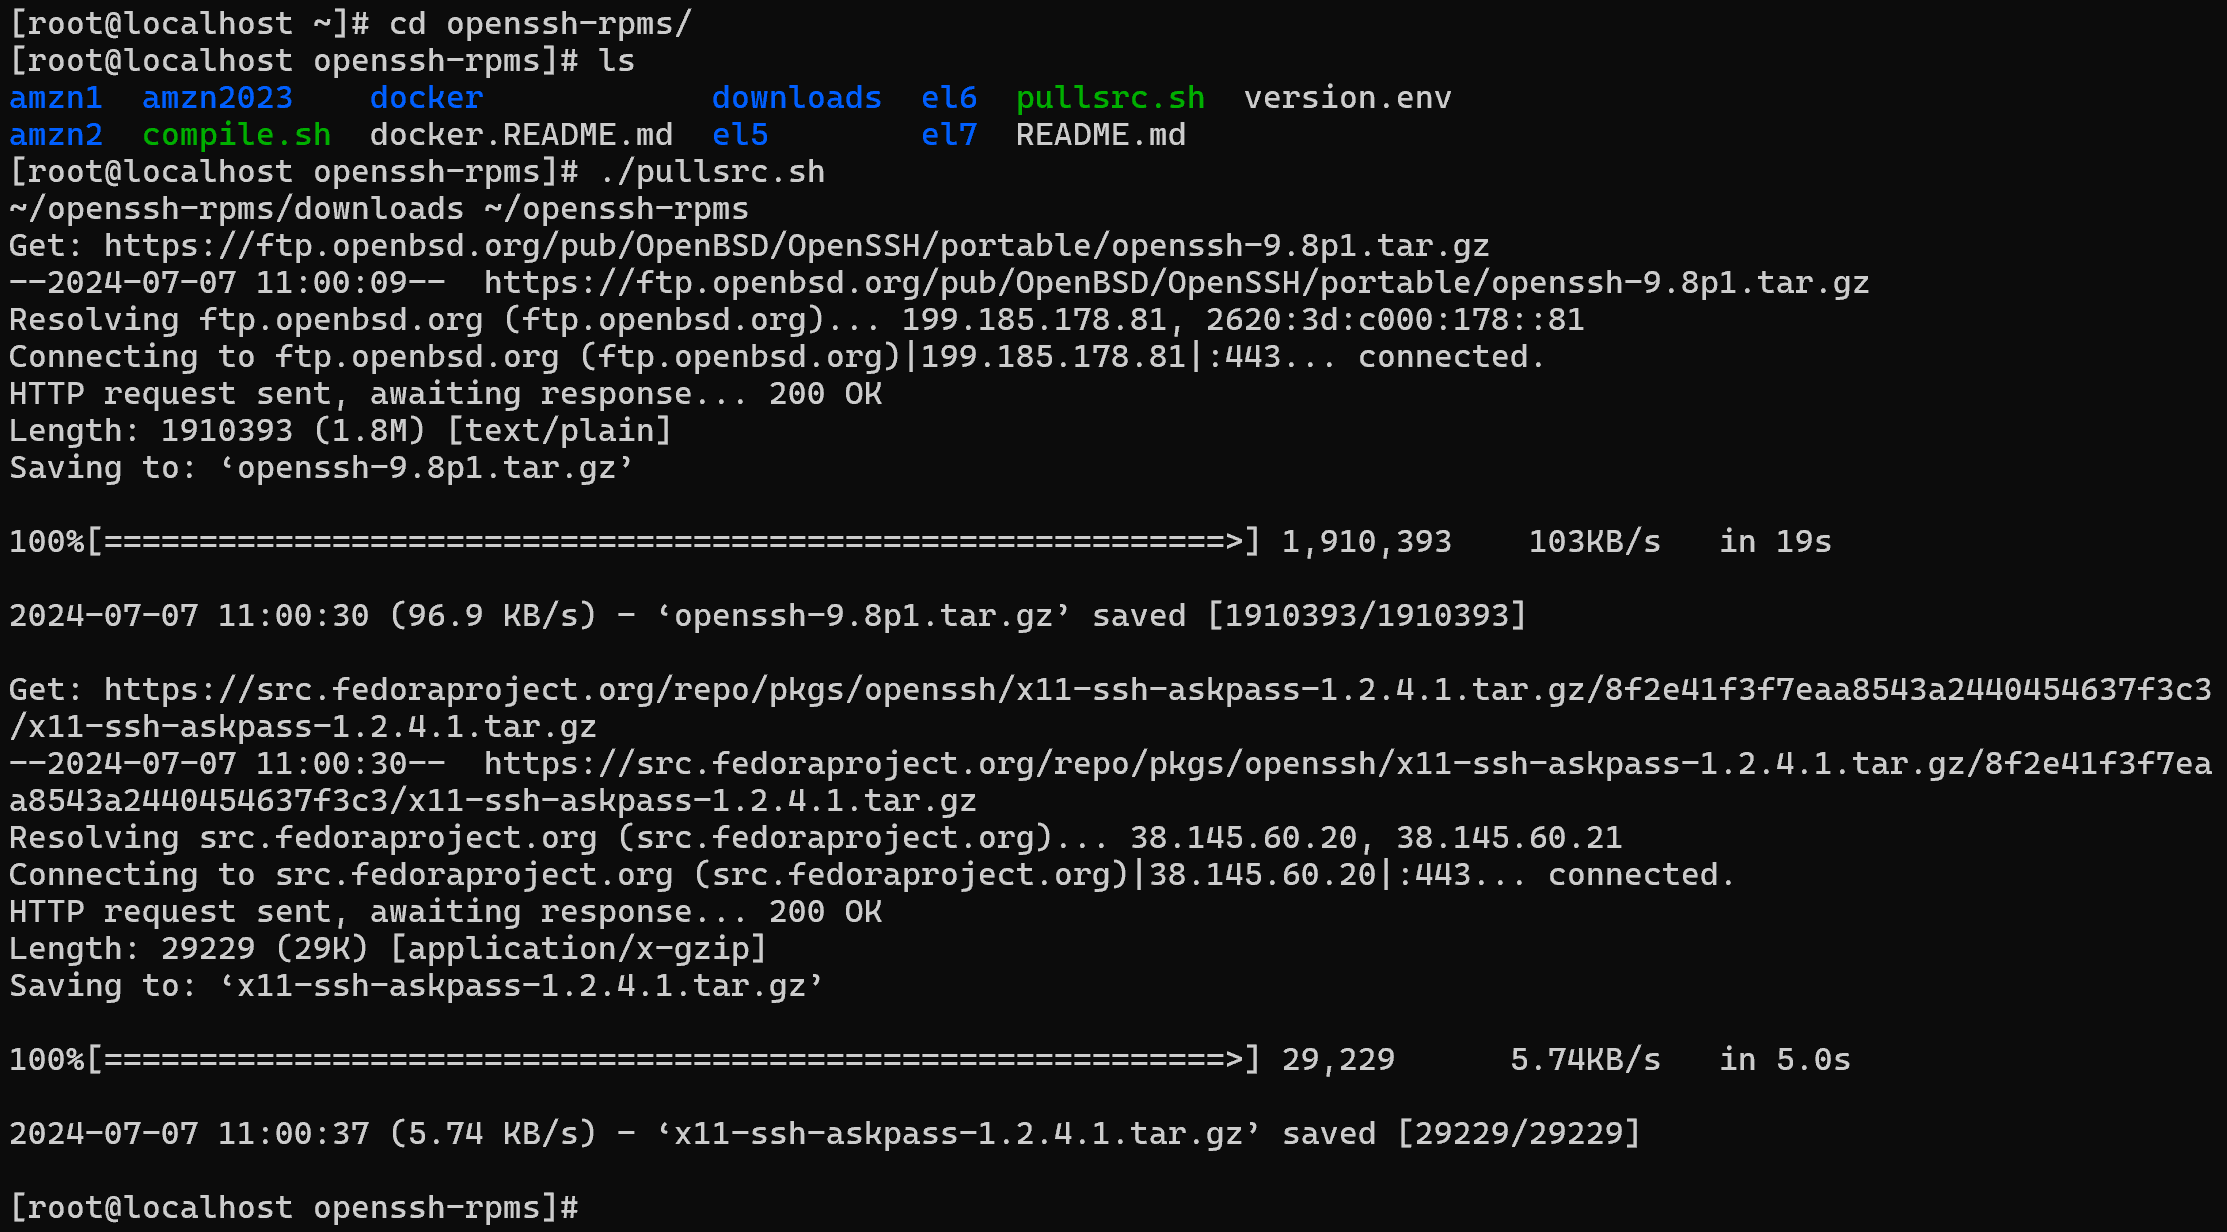The height and width of the screenshot is (1232, 2227).
Task: Click the docker.README.md file name
Action: tap(521, 135)
